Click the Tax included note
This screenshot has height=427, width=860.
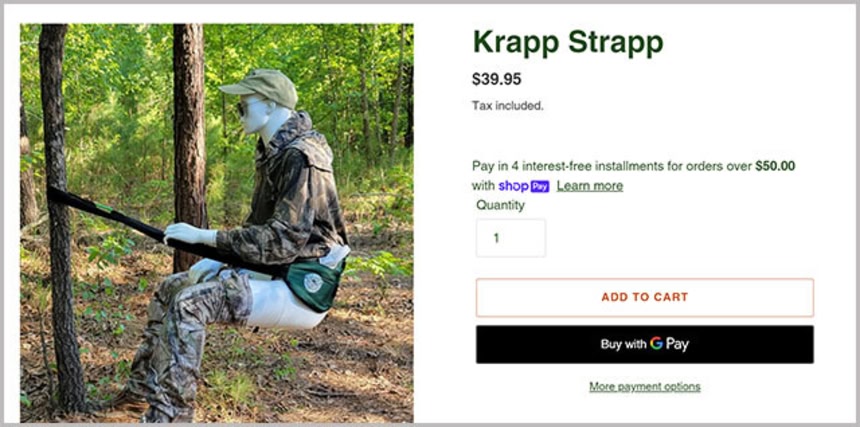[x=507, y=105]
